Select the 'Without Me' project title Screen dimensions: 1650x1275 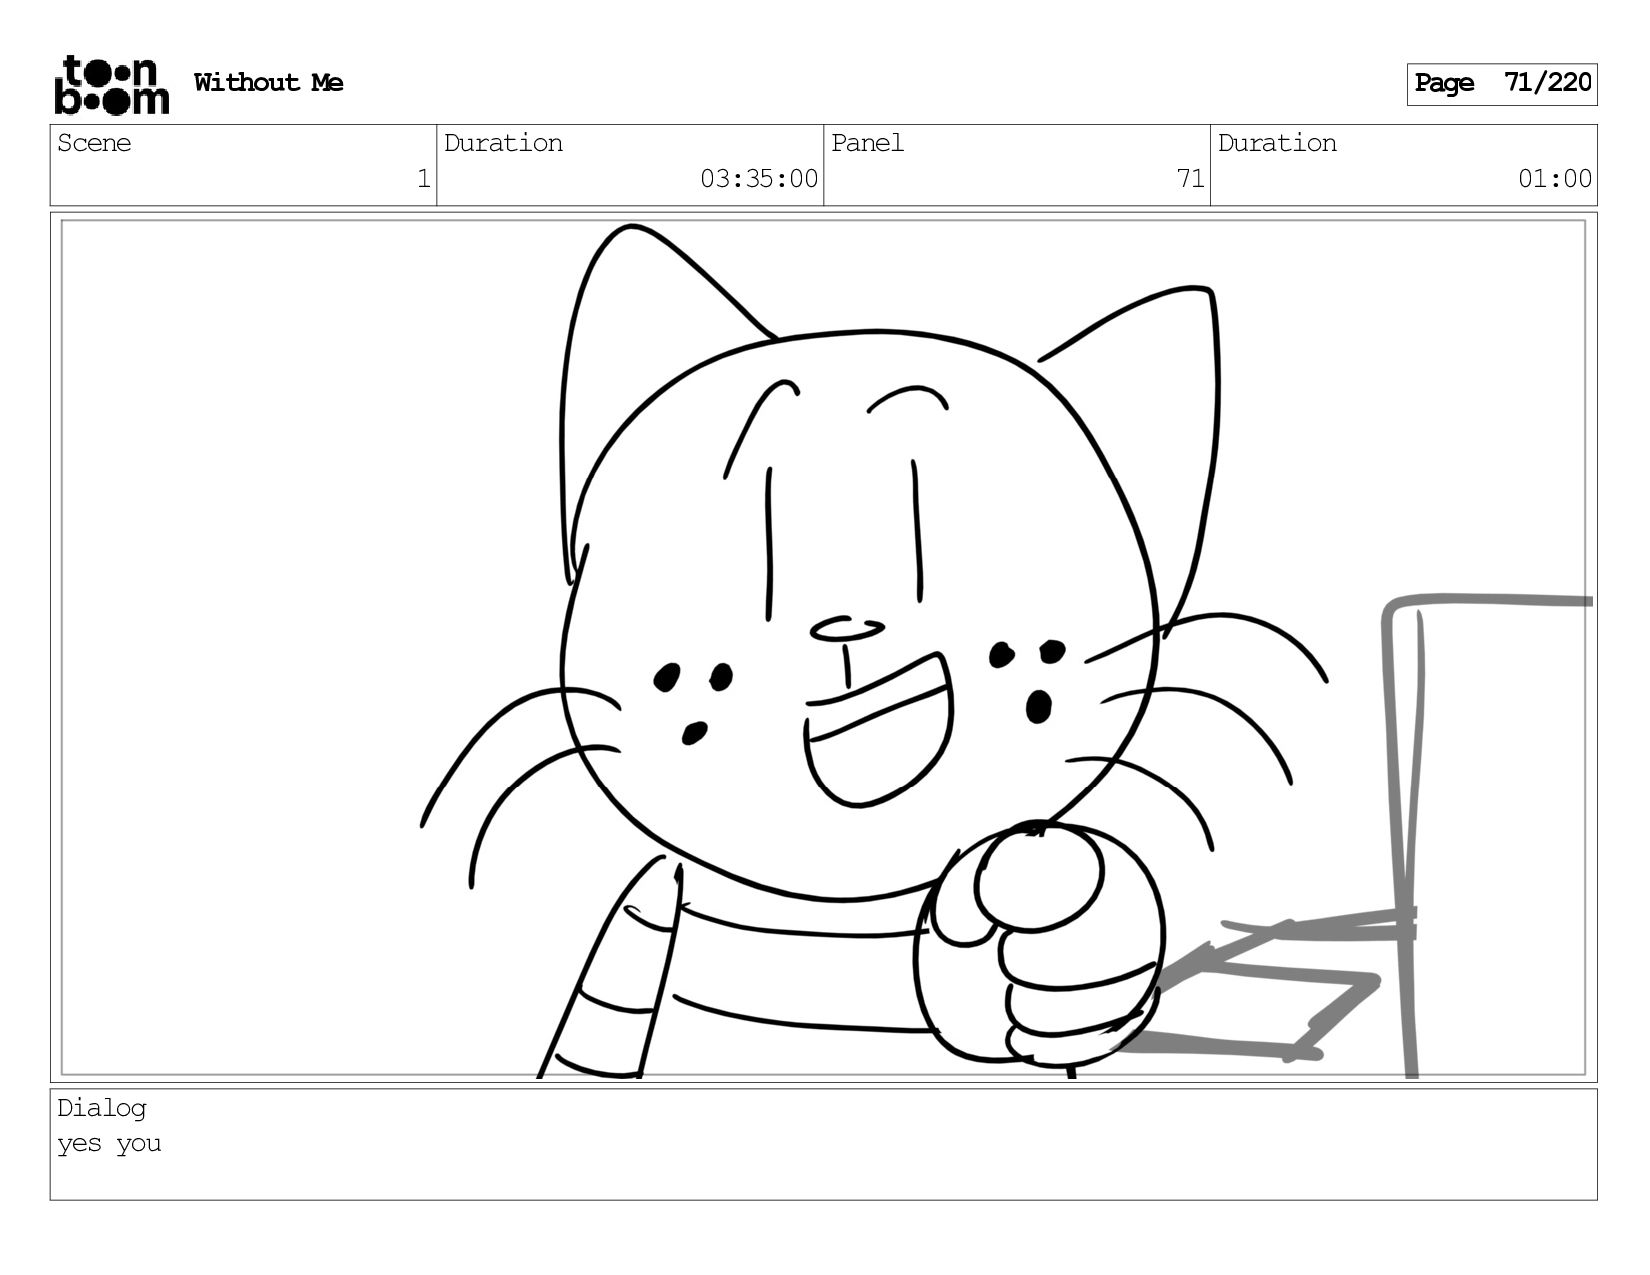tap(268, 82)
